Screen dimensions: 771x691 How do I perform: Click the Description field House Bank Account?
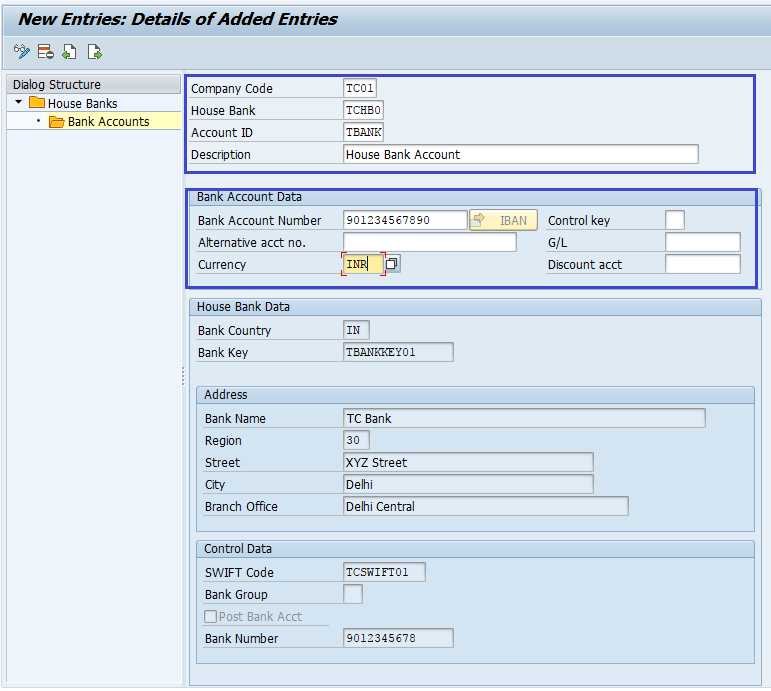[521, 154]
